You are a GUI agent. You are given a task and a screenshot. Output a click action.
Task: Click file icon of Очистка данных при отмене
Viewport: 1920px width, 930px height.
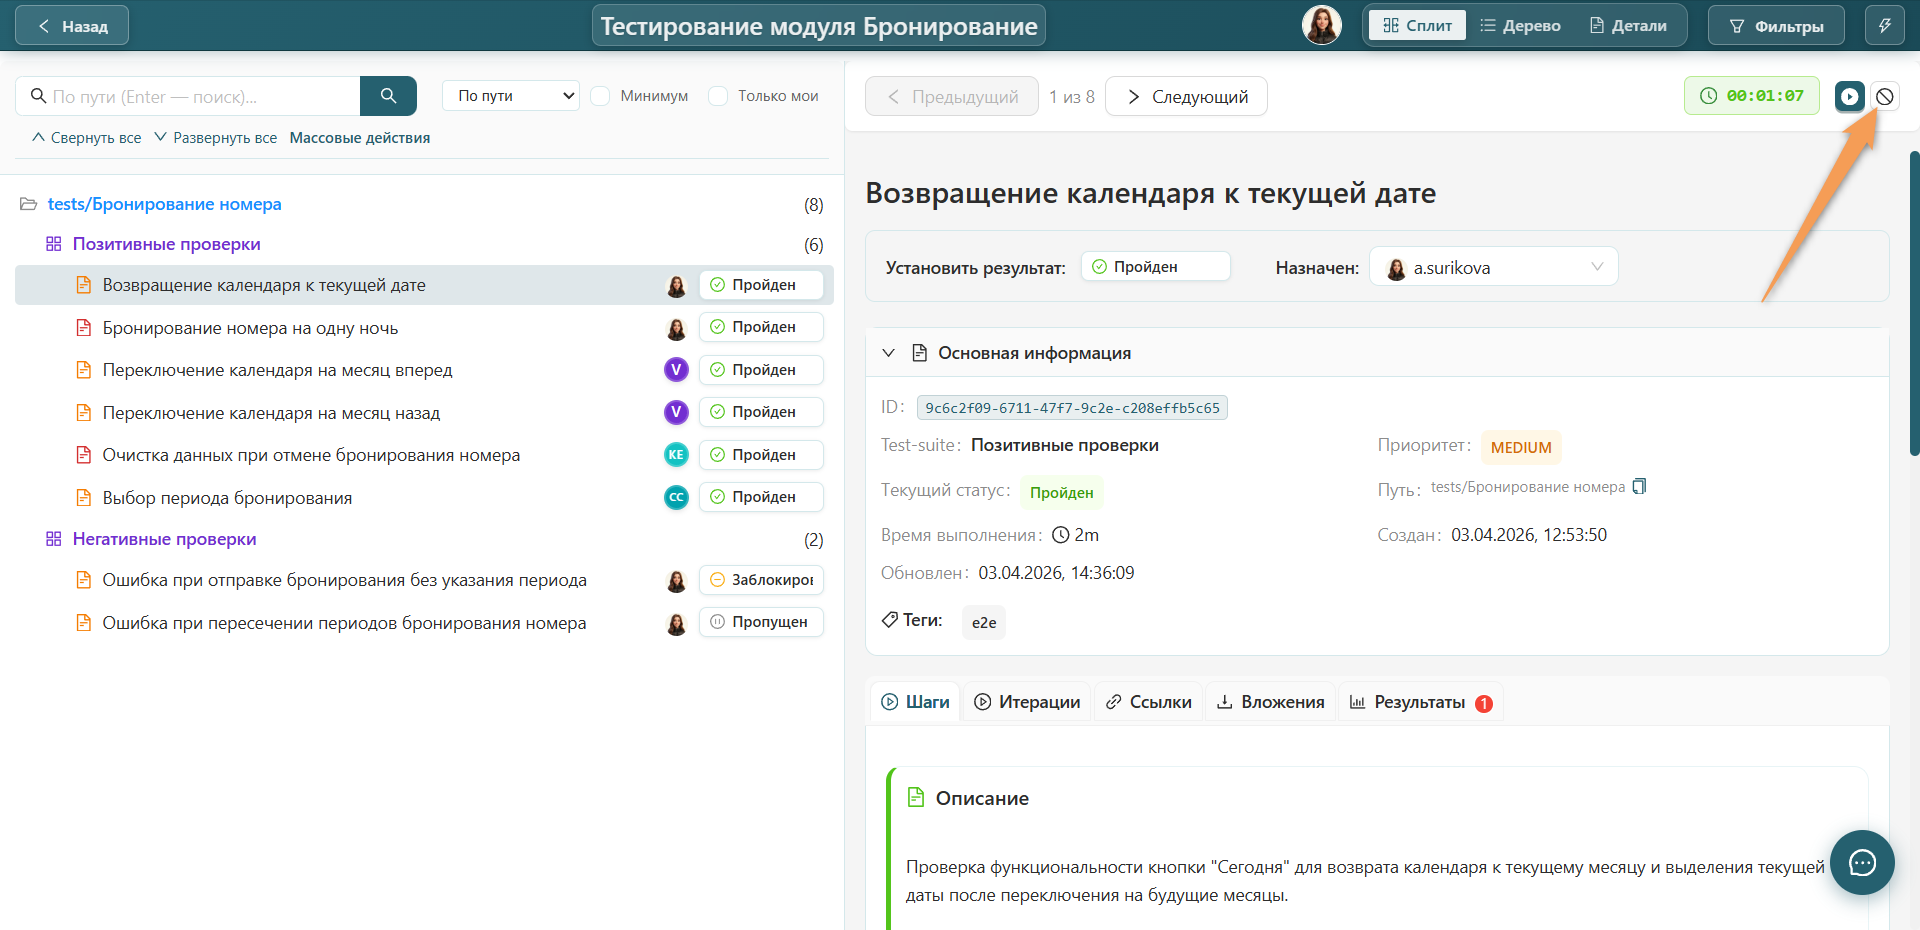[x=84, y=455]
